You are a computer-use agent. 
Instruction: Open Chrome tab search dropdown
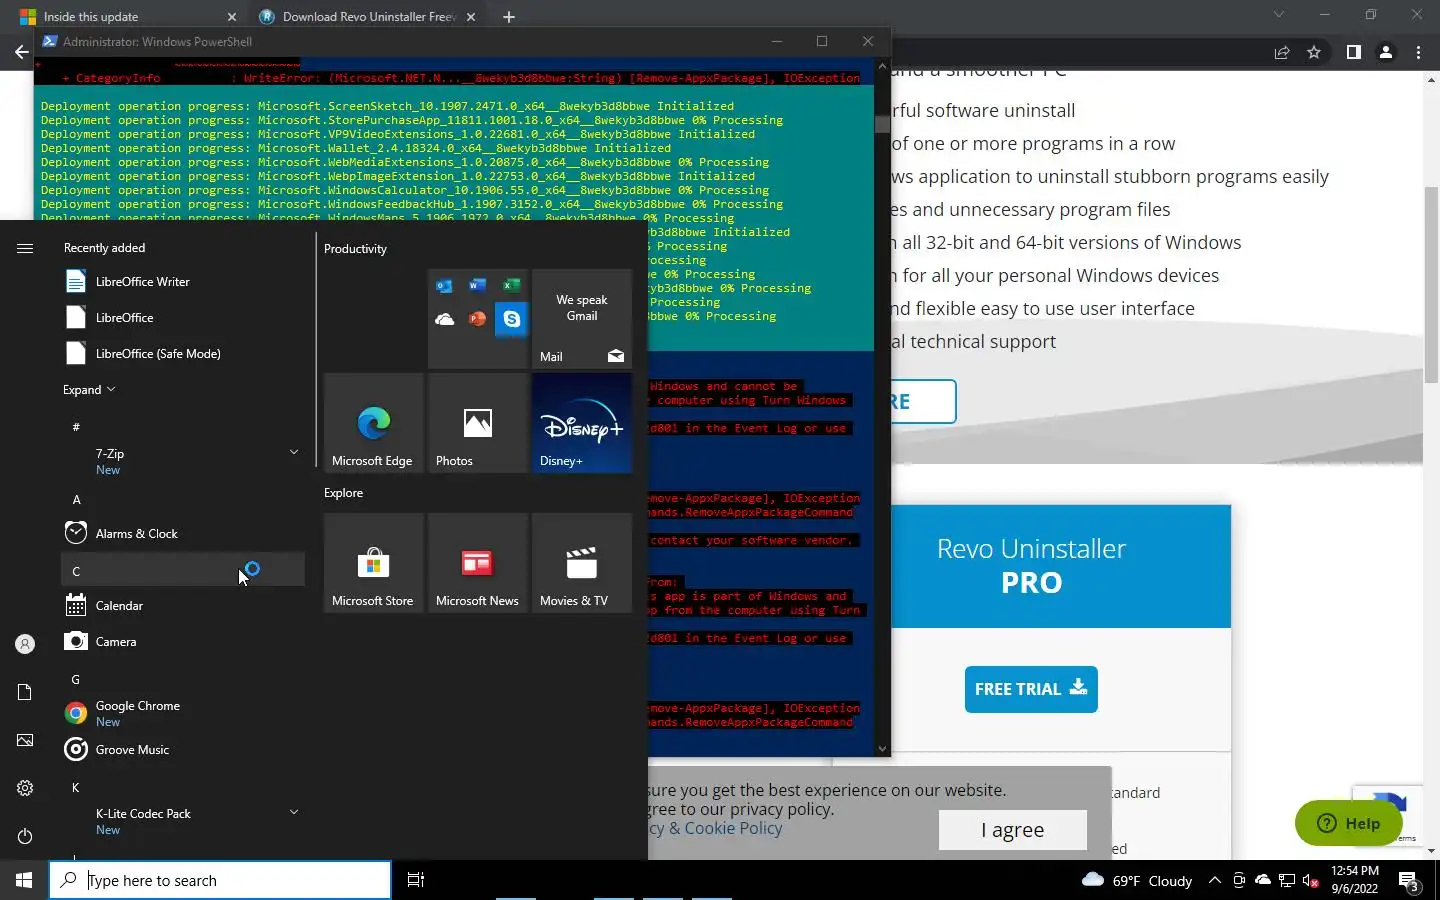click(x=1278, y=15)
